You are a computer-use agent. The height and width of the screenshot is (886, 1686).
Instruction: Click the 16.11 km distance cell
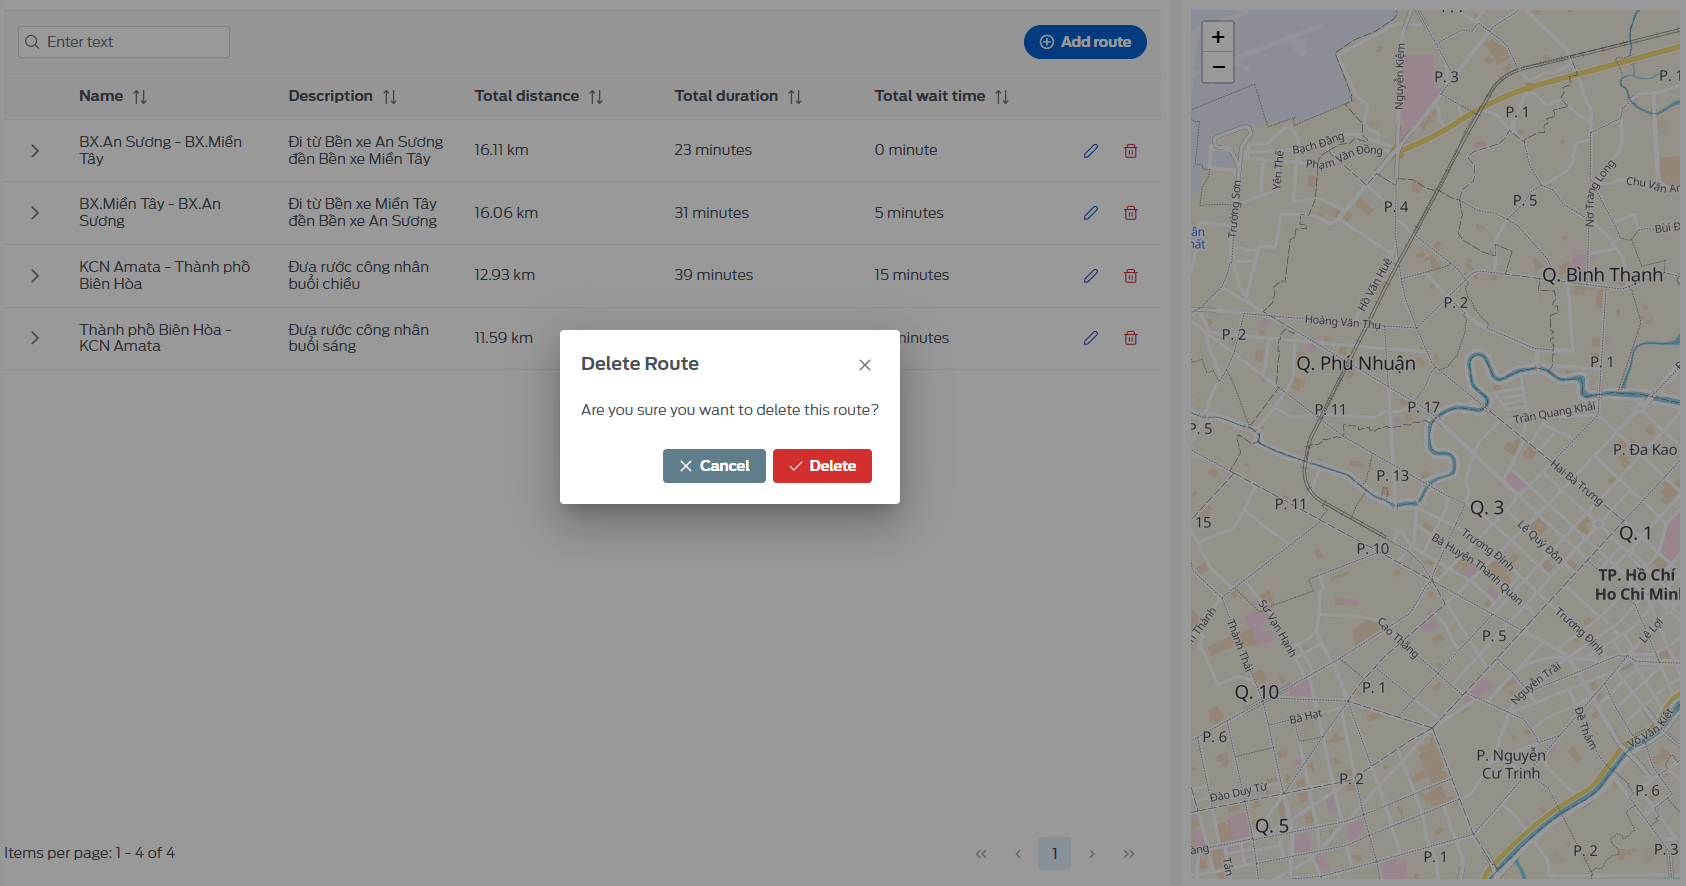(501, 150)
